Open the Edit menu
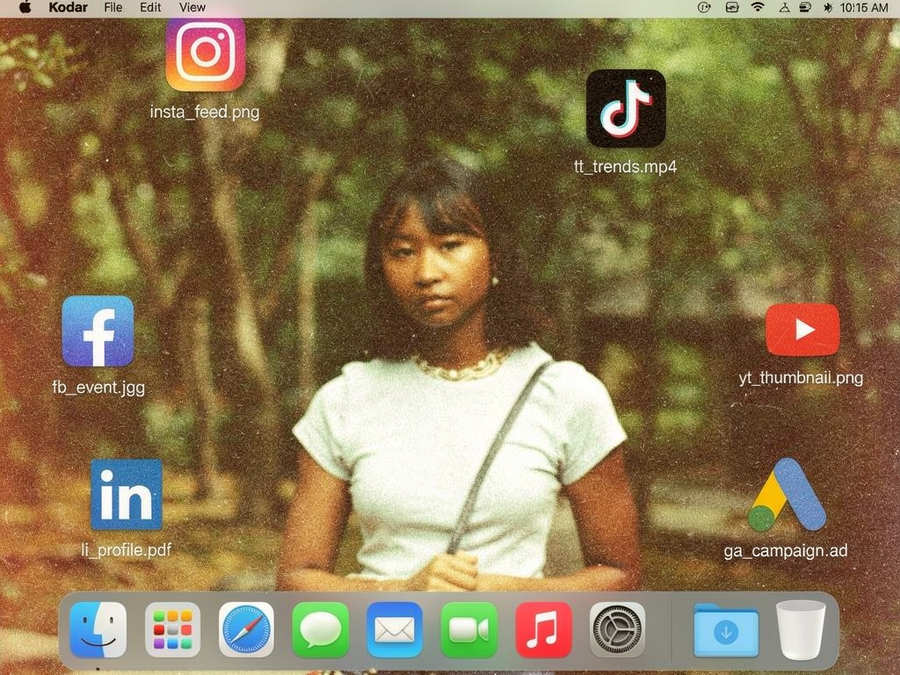This screenshot has height=675, width=900. [150, 7]
